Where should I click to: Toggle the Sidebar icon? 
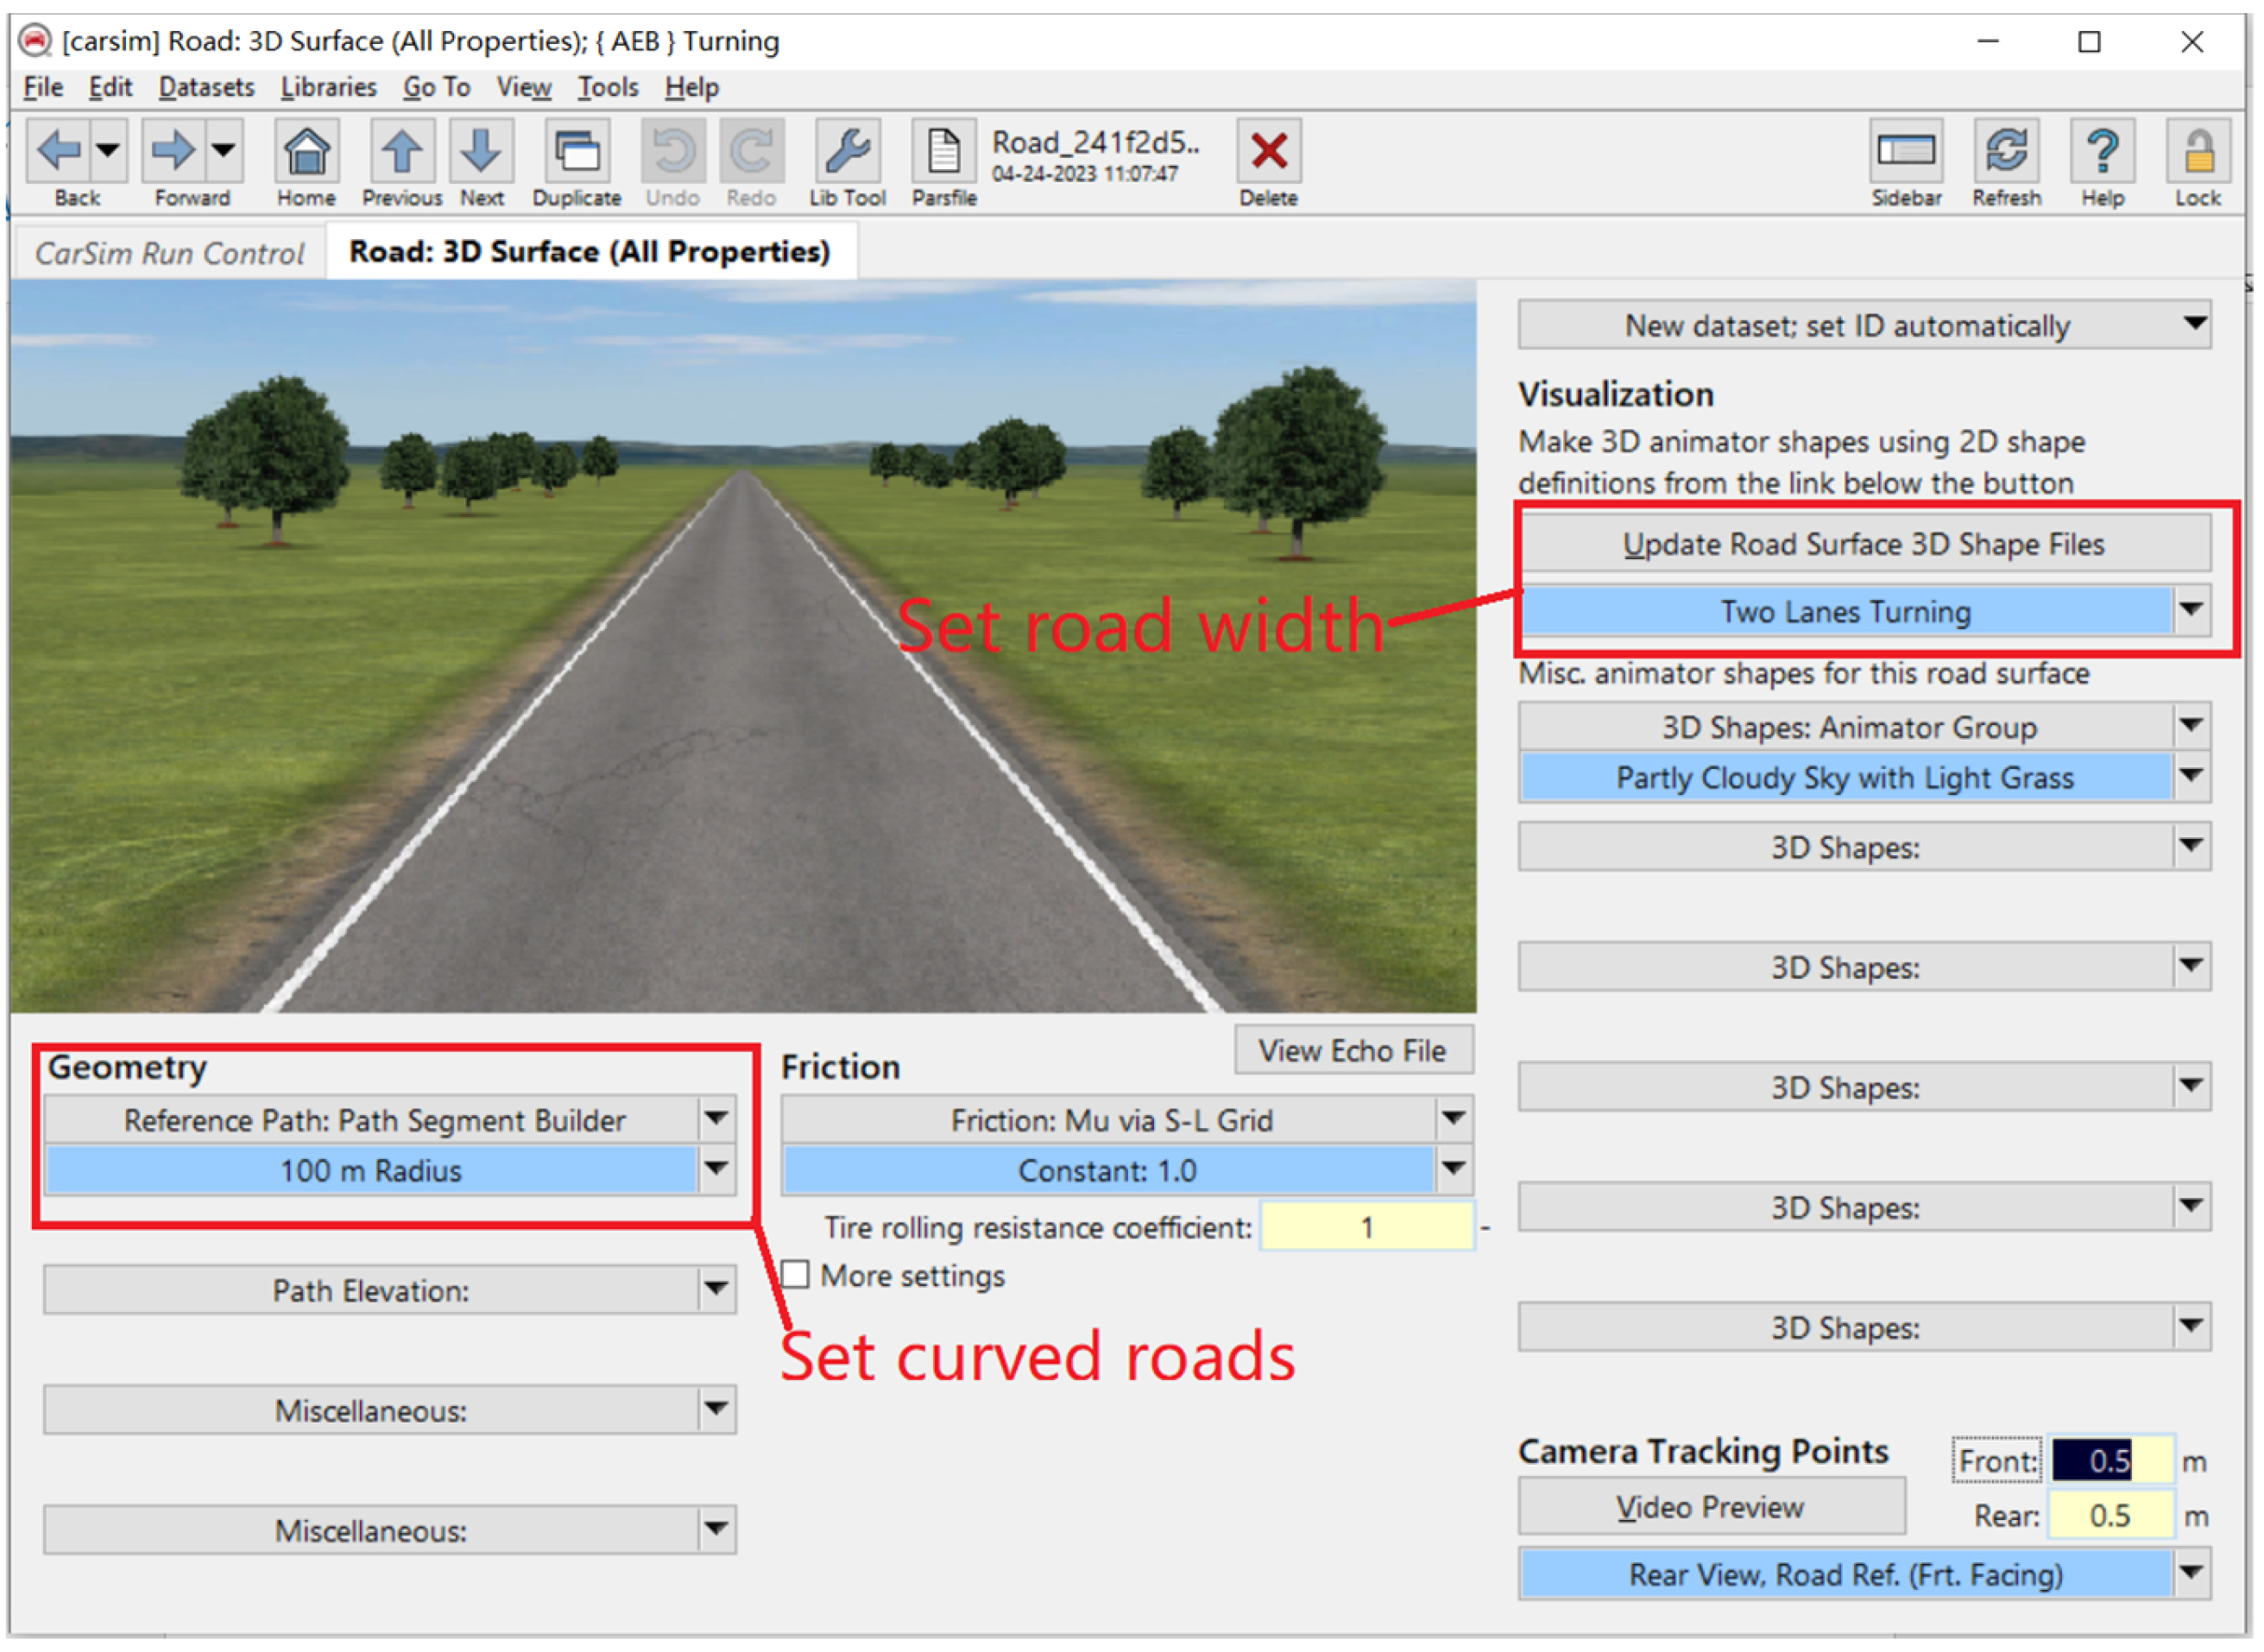click(1906, 152)
